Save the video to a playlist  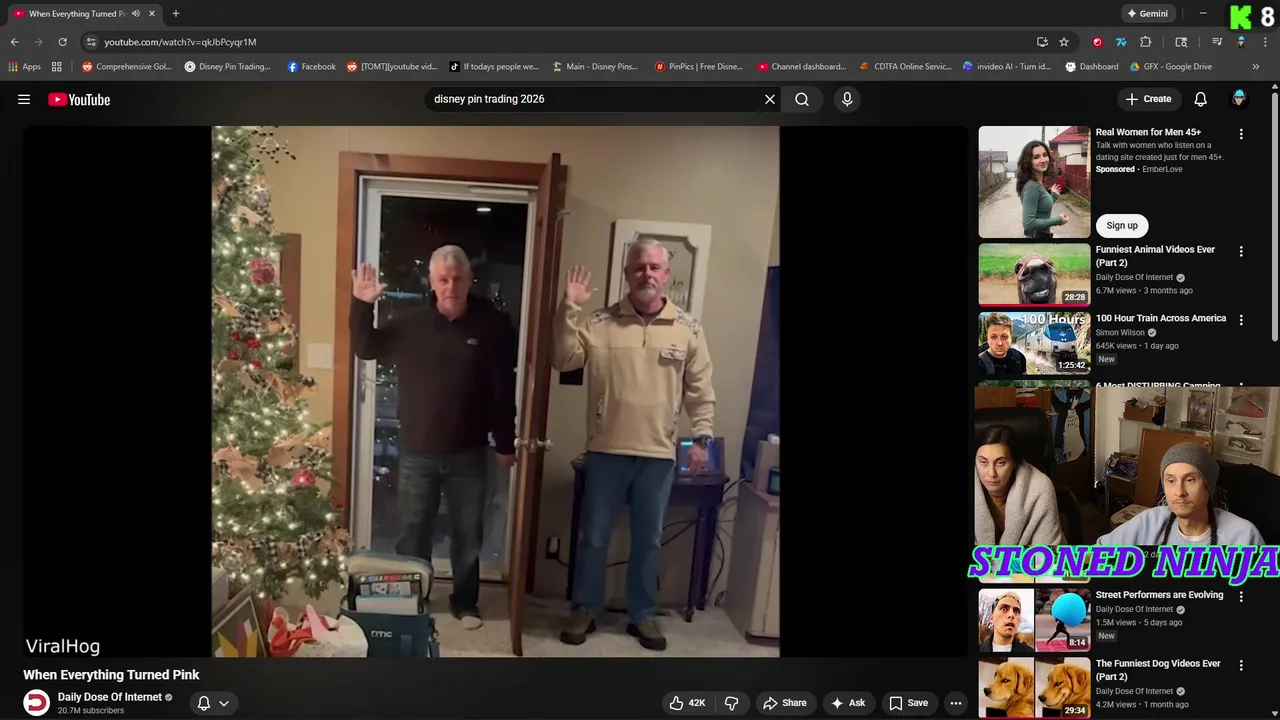coord(909,703)
